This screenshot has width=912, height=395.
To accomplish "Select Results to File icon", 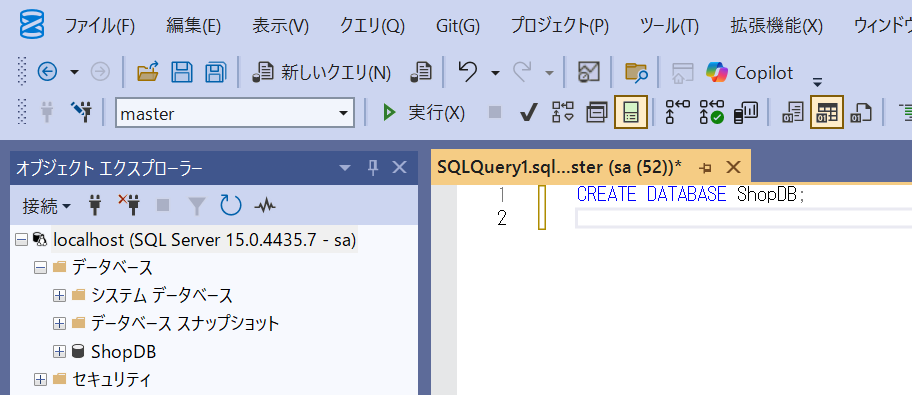I will coord(861,113).
